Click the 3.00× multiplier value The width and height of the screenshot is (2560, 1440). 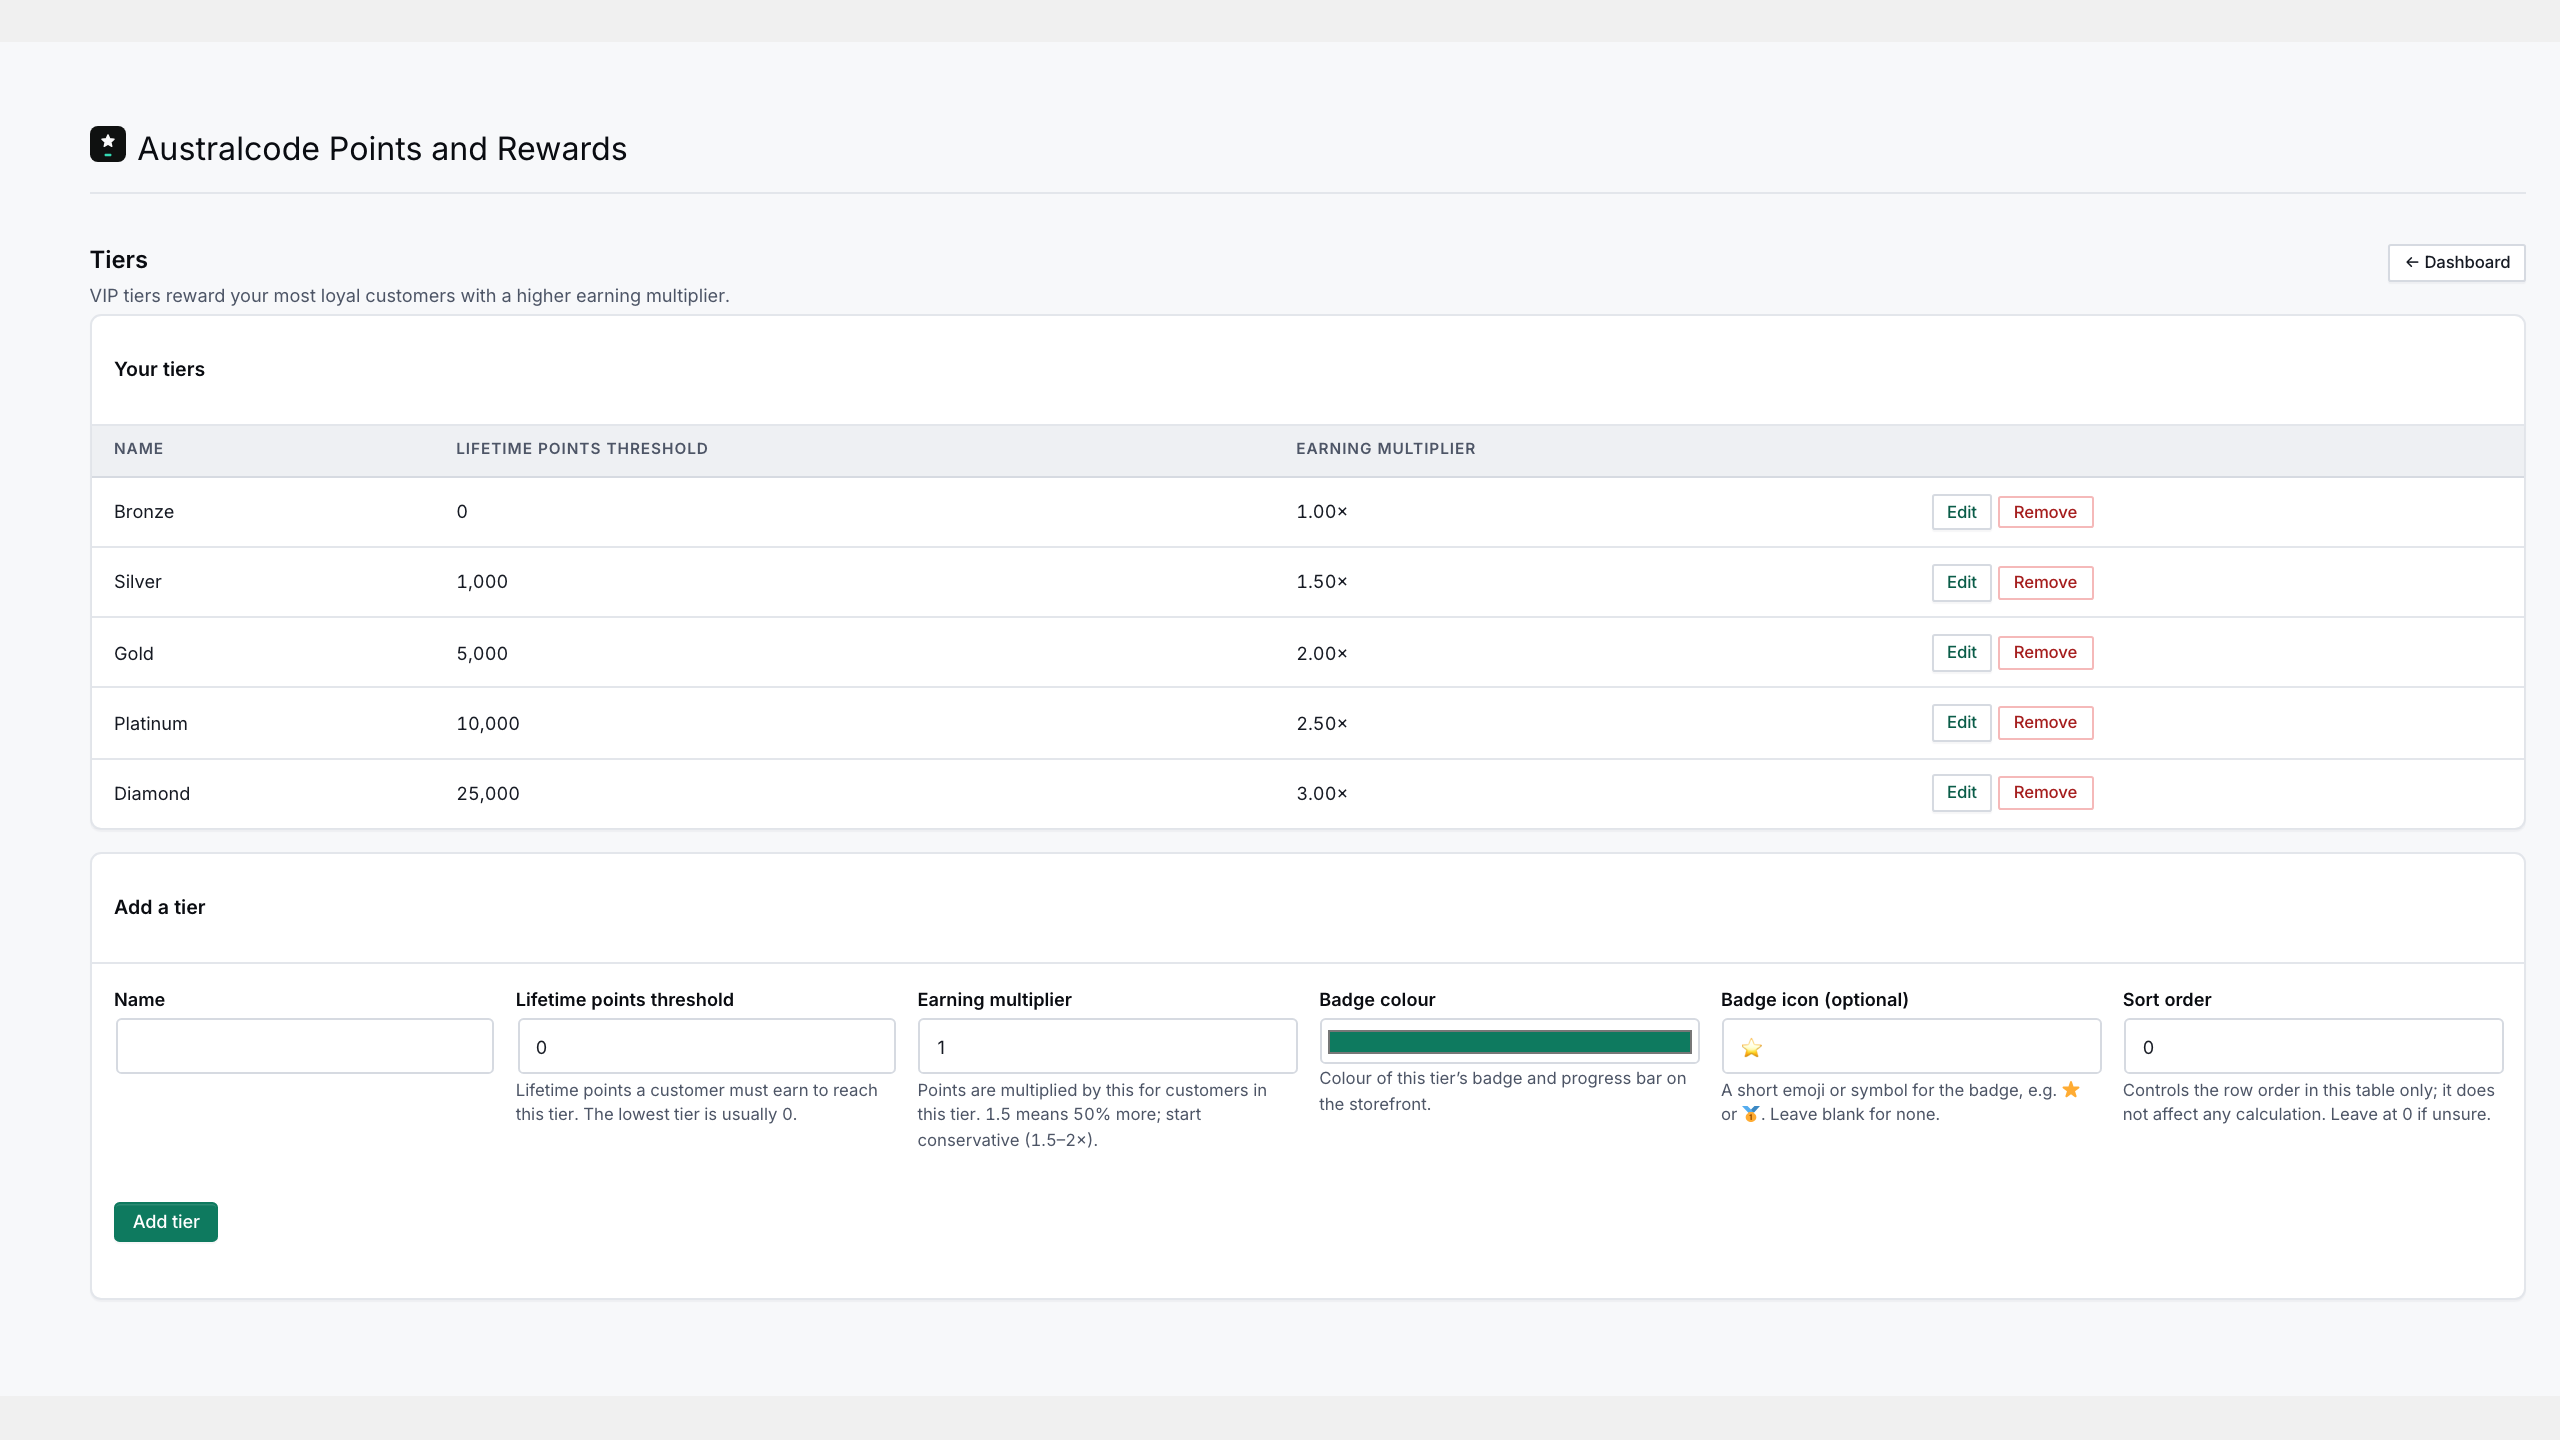coord(1322,793)
